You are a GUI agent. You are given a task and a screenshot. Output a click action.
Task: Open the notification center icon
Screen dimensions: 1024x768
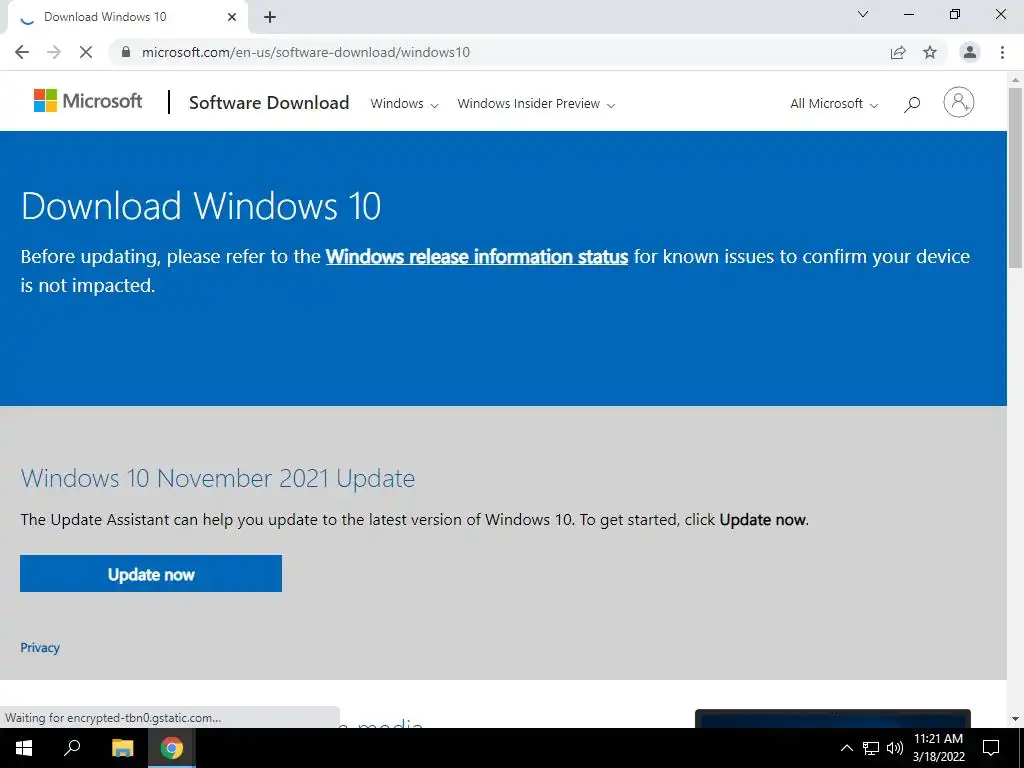[x=991, y=748]
